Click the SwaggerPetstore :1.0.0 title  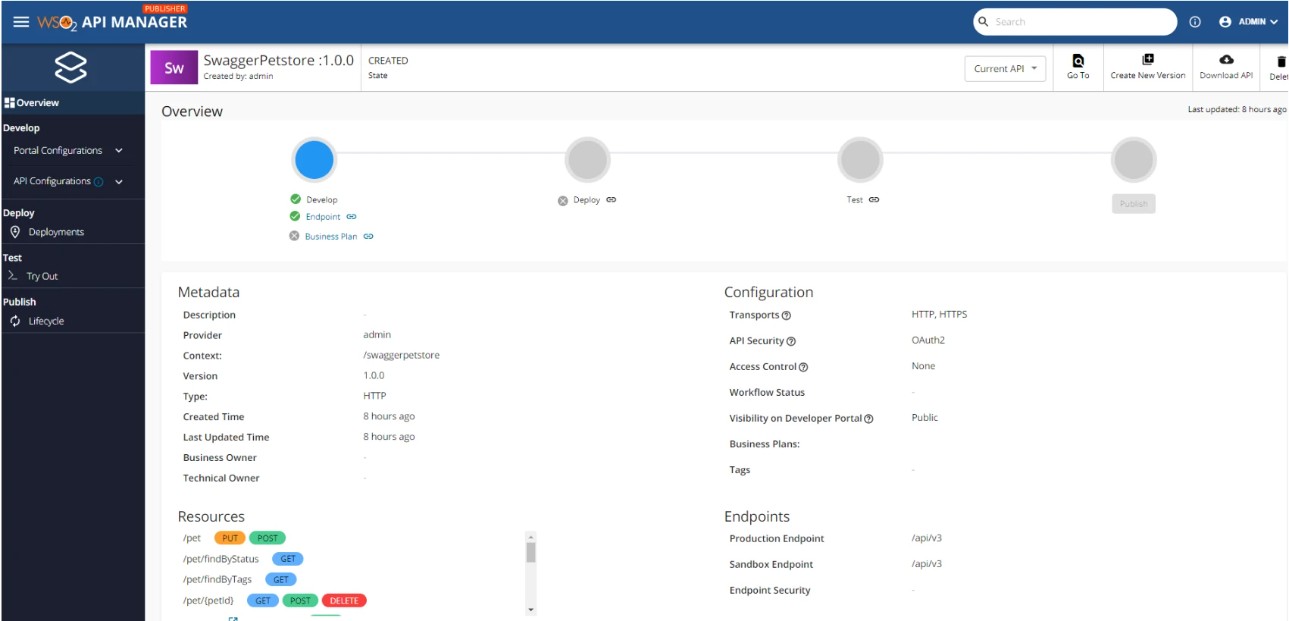click(x=279, y=60)
